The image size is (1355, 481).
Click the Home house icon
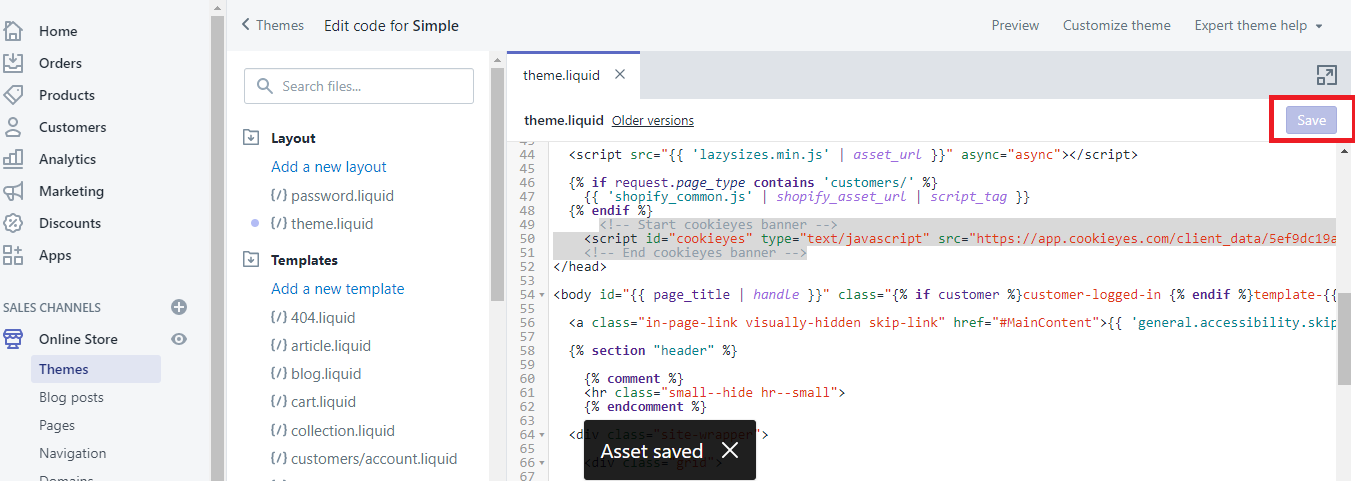click(x=13, y=31)
